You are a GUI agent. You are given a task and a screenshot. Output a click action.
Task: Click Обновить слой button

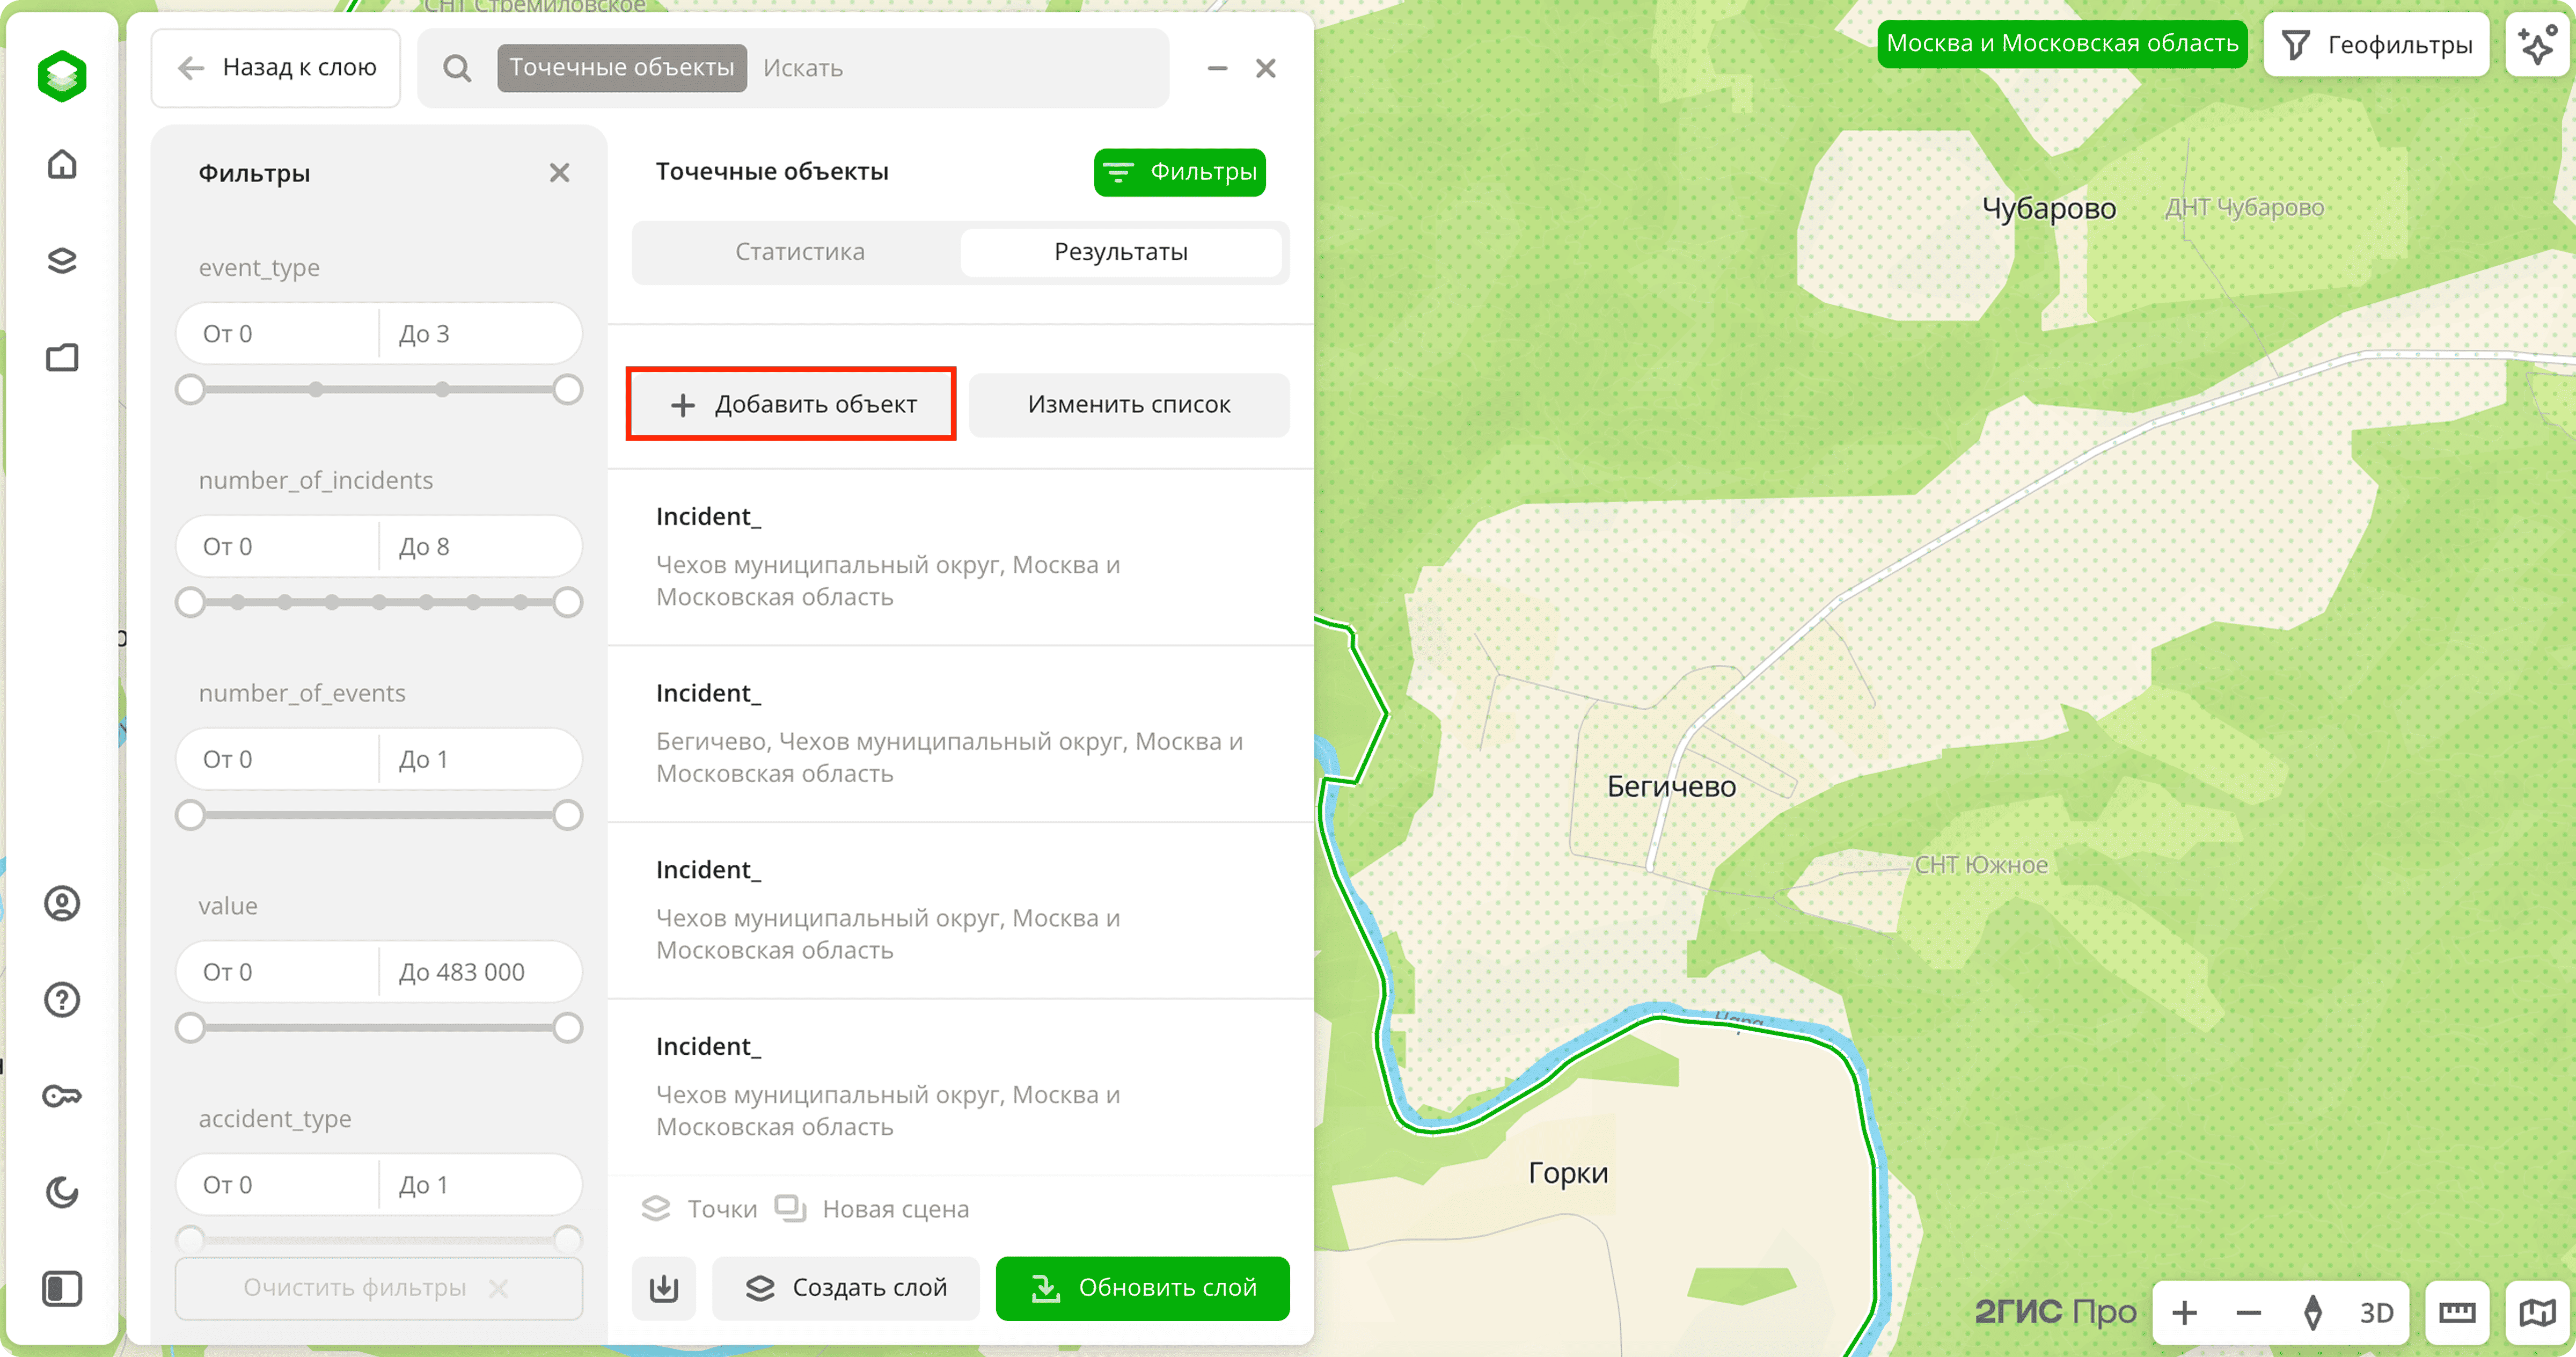point(1142,1288)
